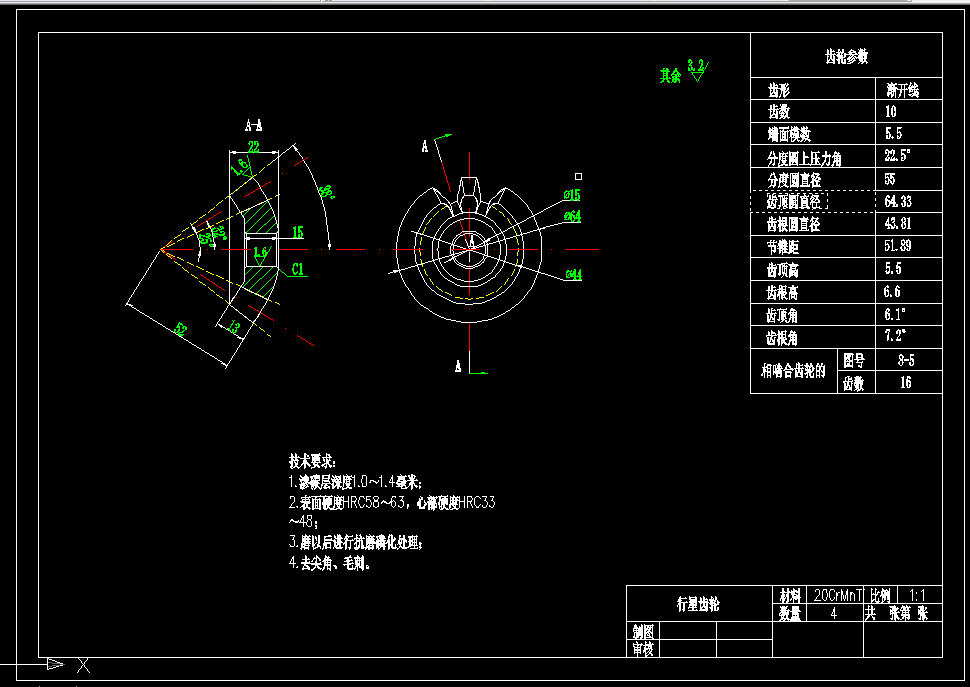
Task: Click the 行星齿轮 title block name
Action: pyautogui.click(x=698, y=605)
